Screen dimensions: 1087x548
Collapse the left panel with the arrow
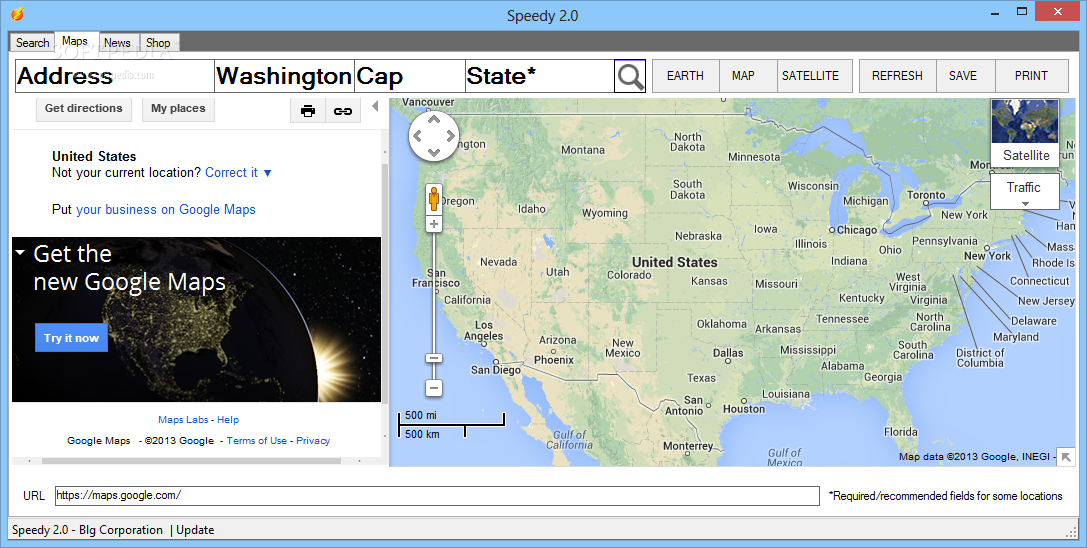tap(375, 106)
